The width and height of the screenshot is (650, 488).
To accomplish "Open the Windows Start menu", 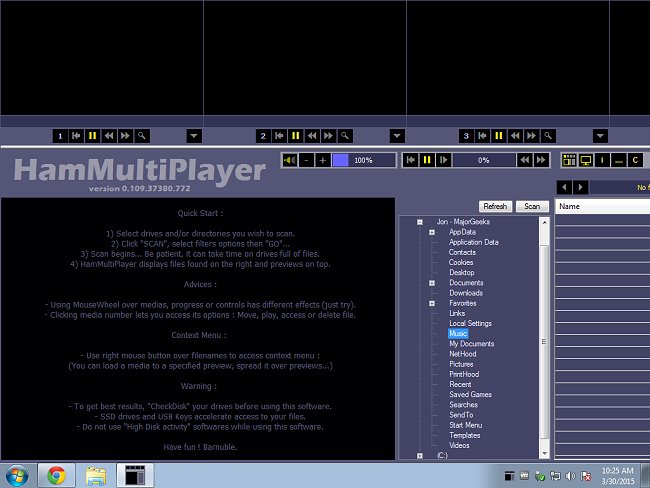I will click(x=17, y=476).
